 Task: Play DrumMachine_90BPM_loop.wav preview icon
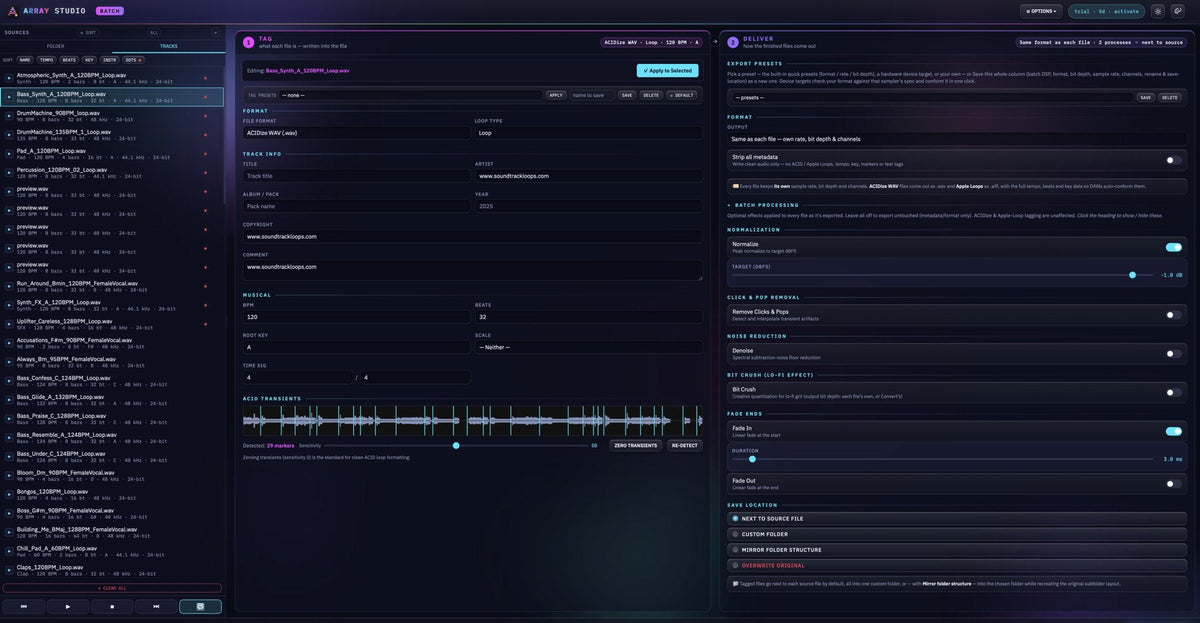coord(9,116)
